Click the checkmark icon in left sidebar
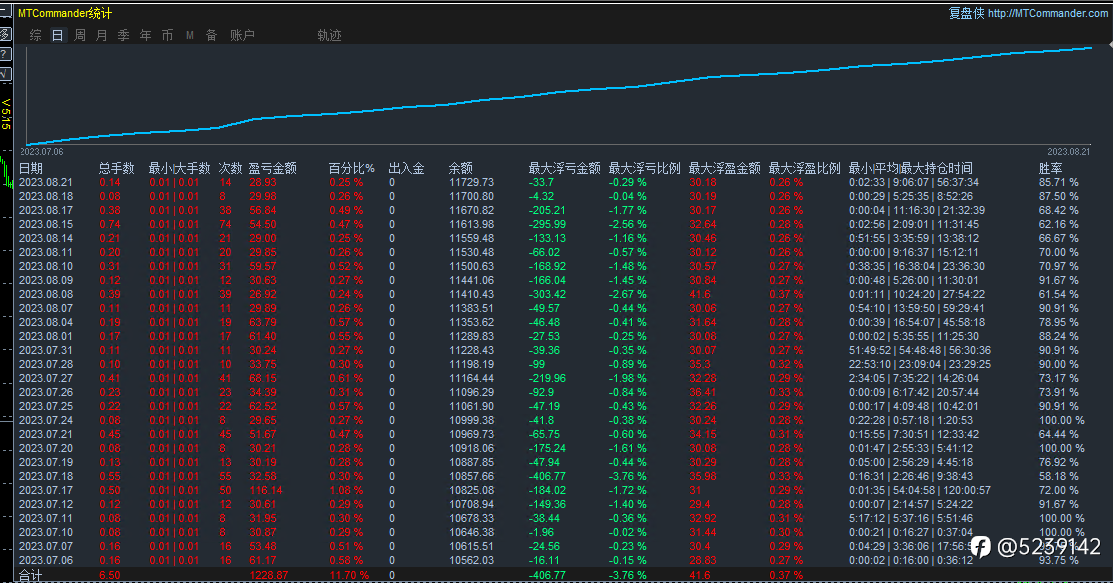The height and width of the screenshot is (583, 1113). tap(5, 74)
